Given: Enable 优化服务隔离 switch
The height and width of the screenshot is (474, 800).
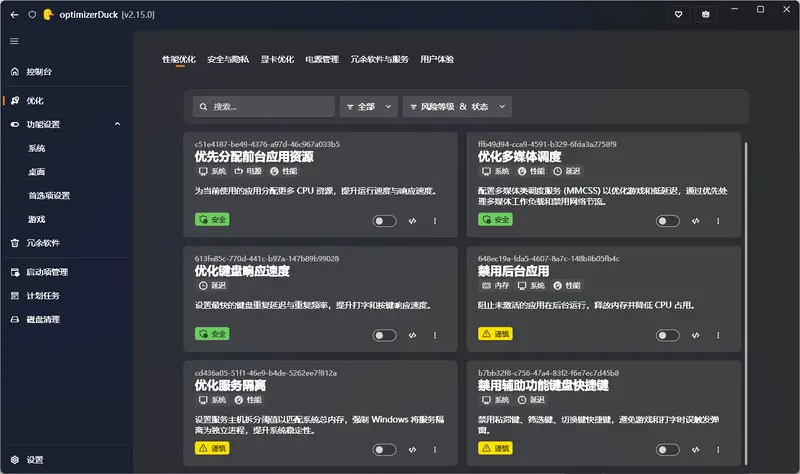Looking at the screenshot, I should click(x=385, y=450).
